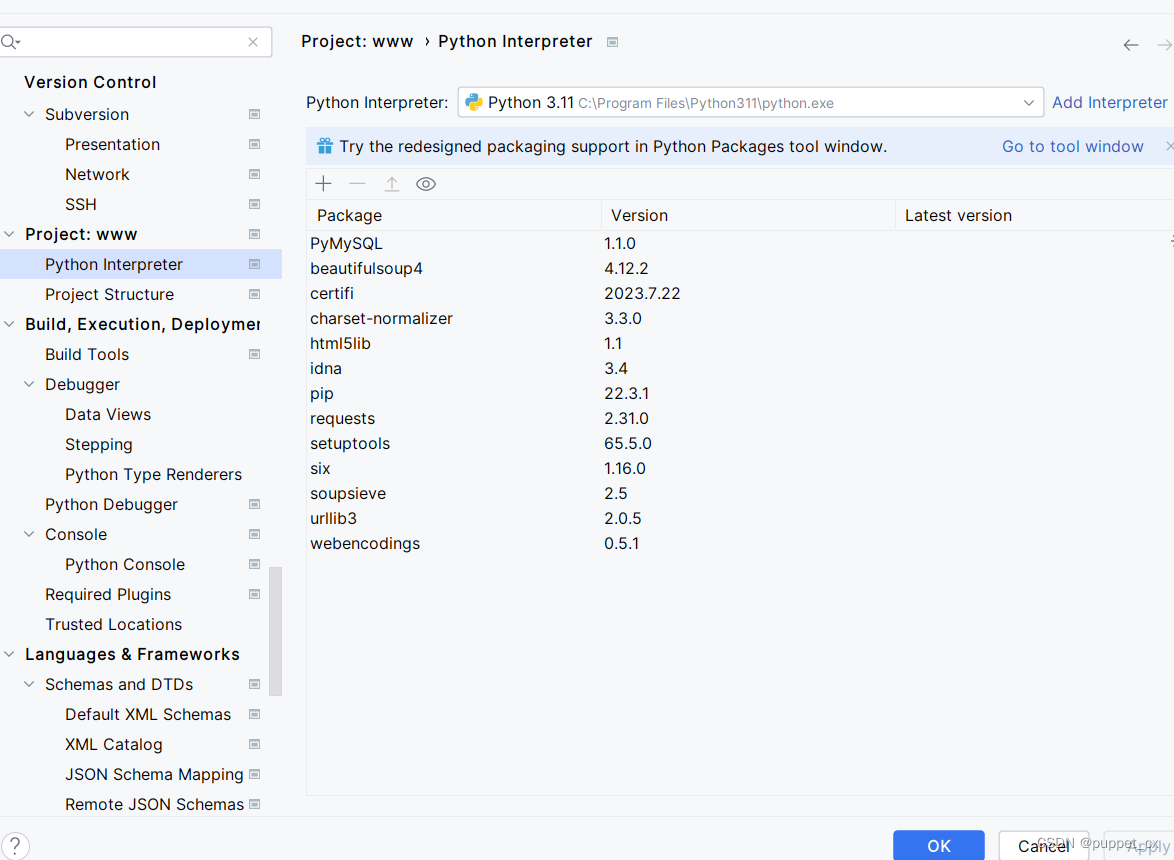Image resolution: width=1174 pixels, height=860 pixels.
Task: Open the Python Console settings page
Action: (124, 564)
